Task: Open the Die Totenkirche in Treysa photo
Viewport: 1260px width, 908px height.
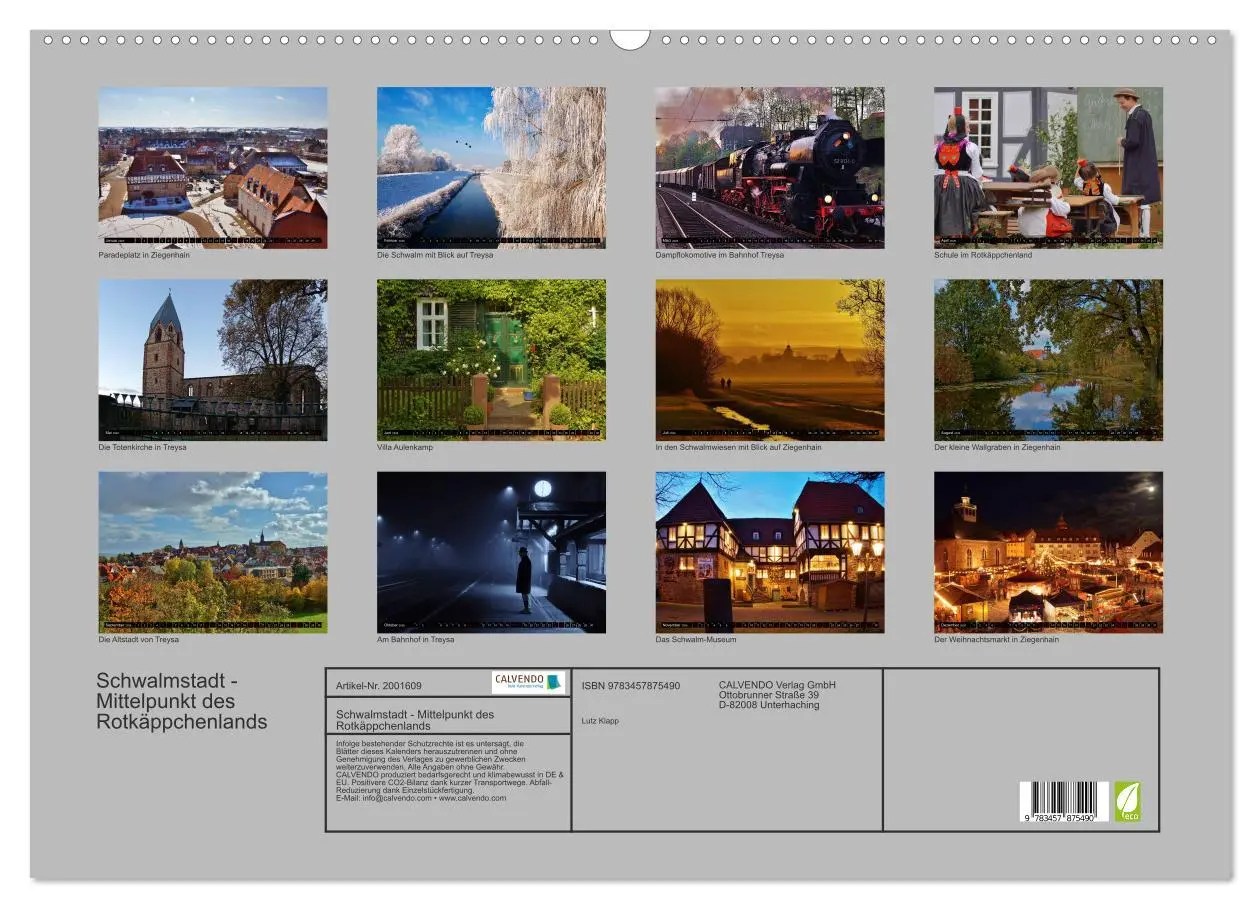Action: coord(213,358)
